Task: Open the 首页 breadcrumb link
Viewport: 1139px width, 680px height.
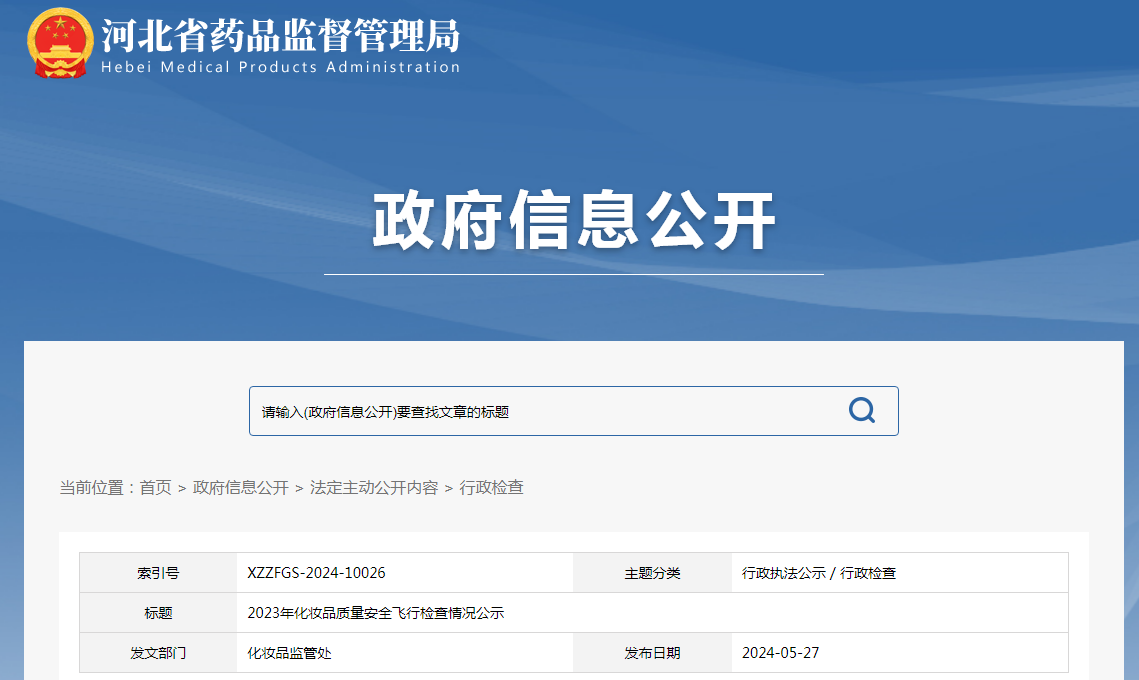Action: pyautogui.click(x=155, y=487)
